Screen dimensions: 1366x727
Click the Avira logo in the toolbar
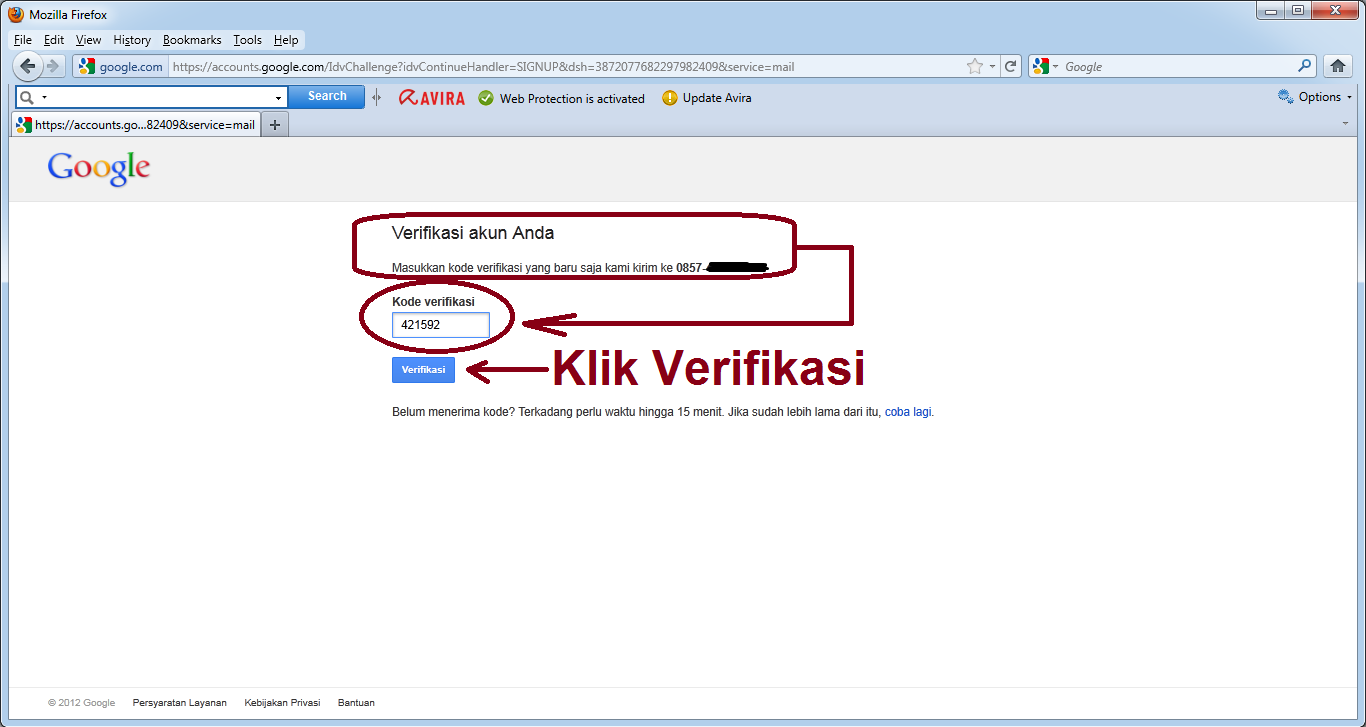pos(431,97)
